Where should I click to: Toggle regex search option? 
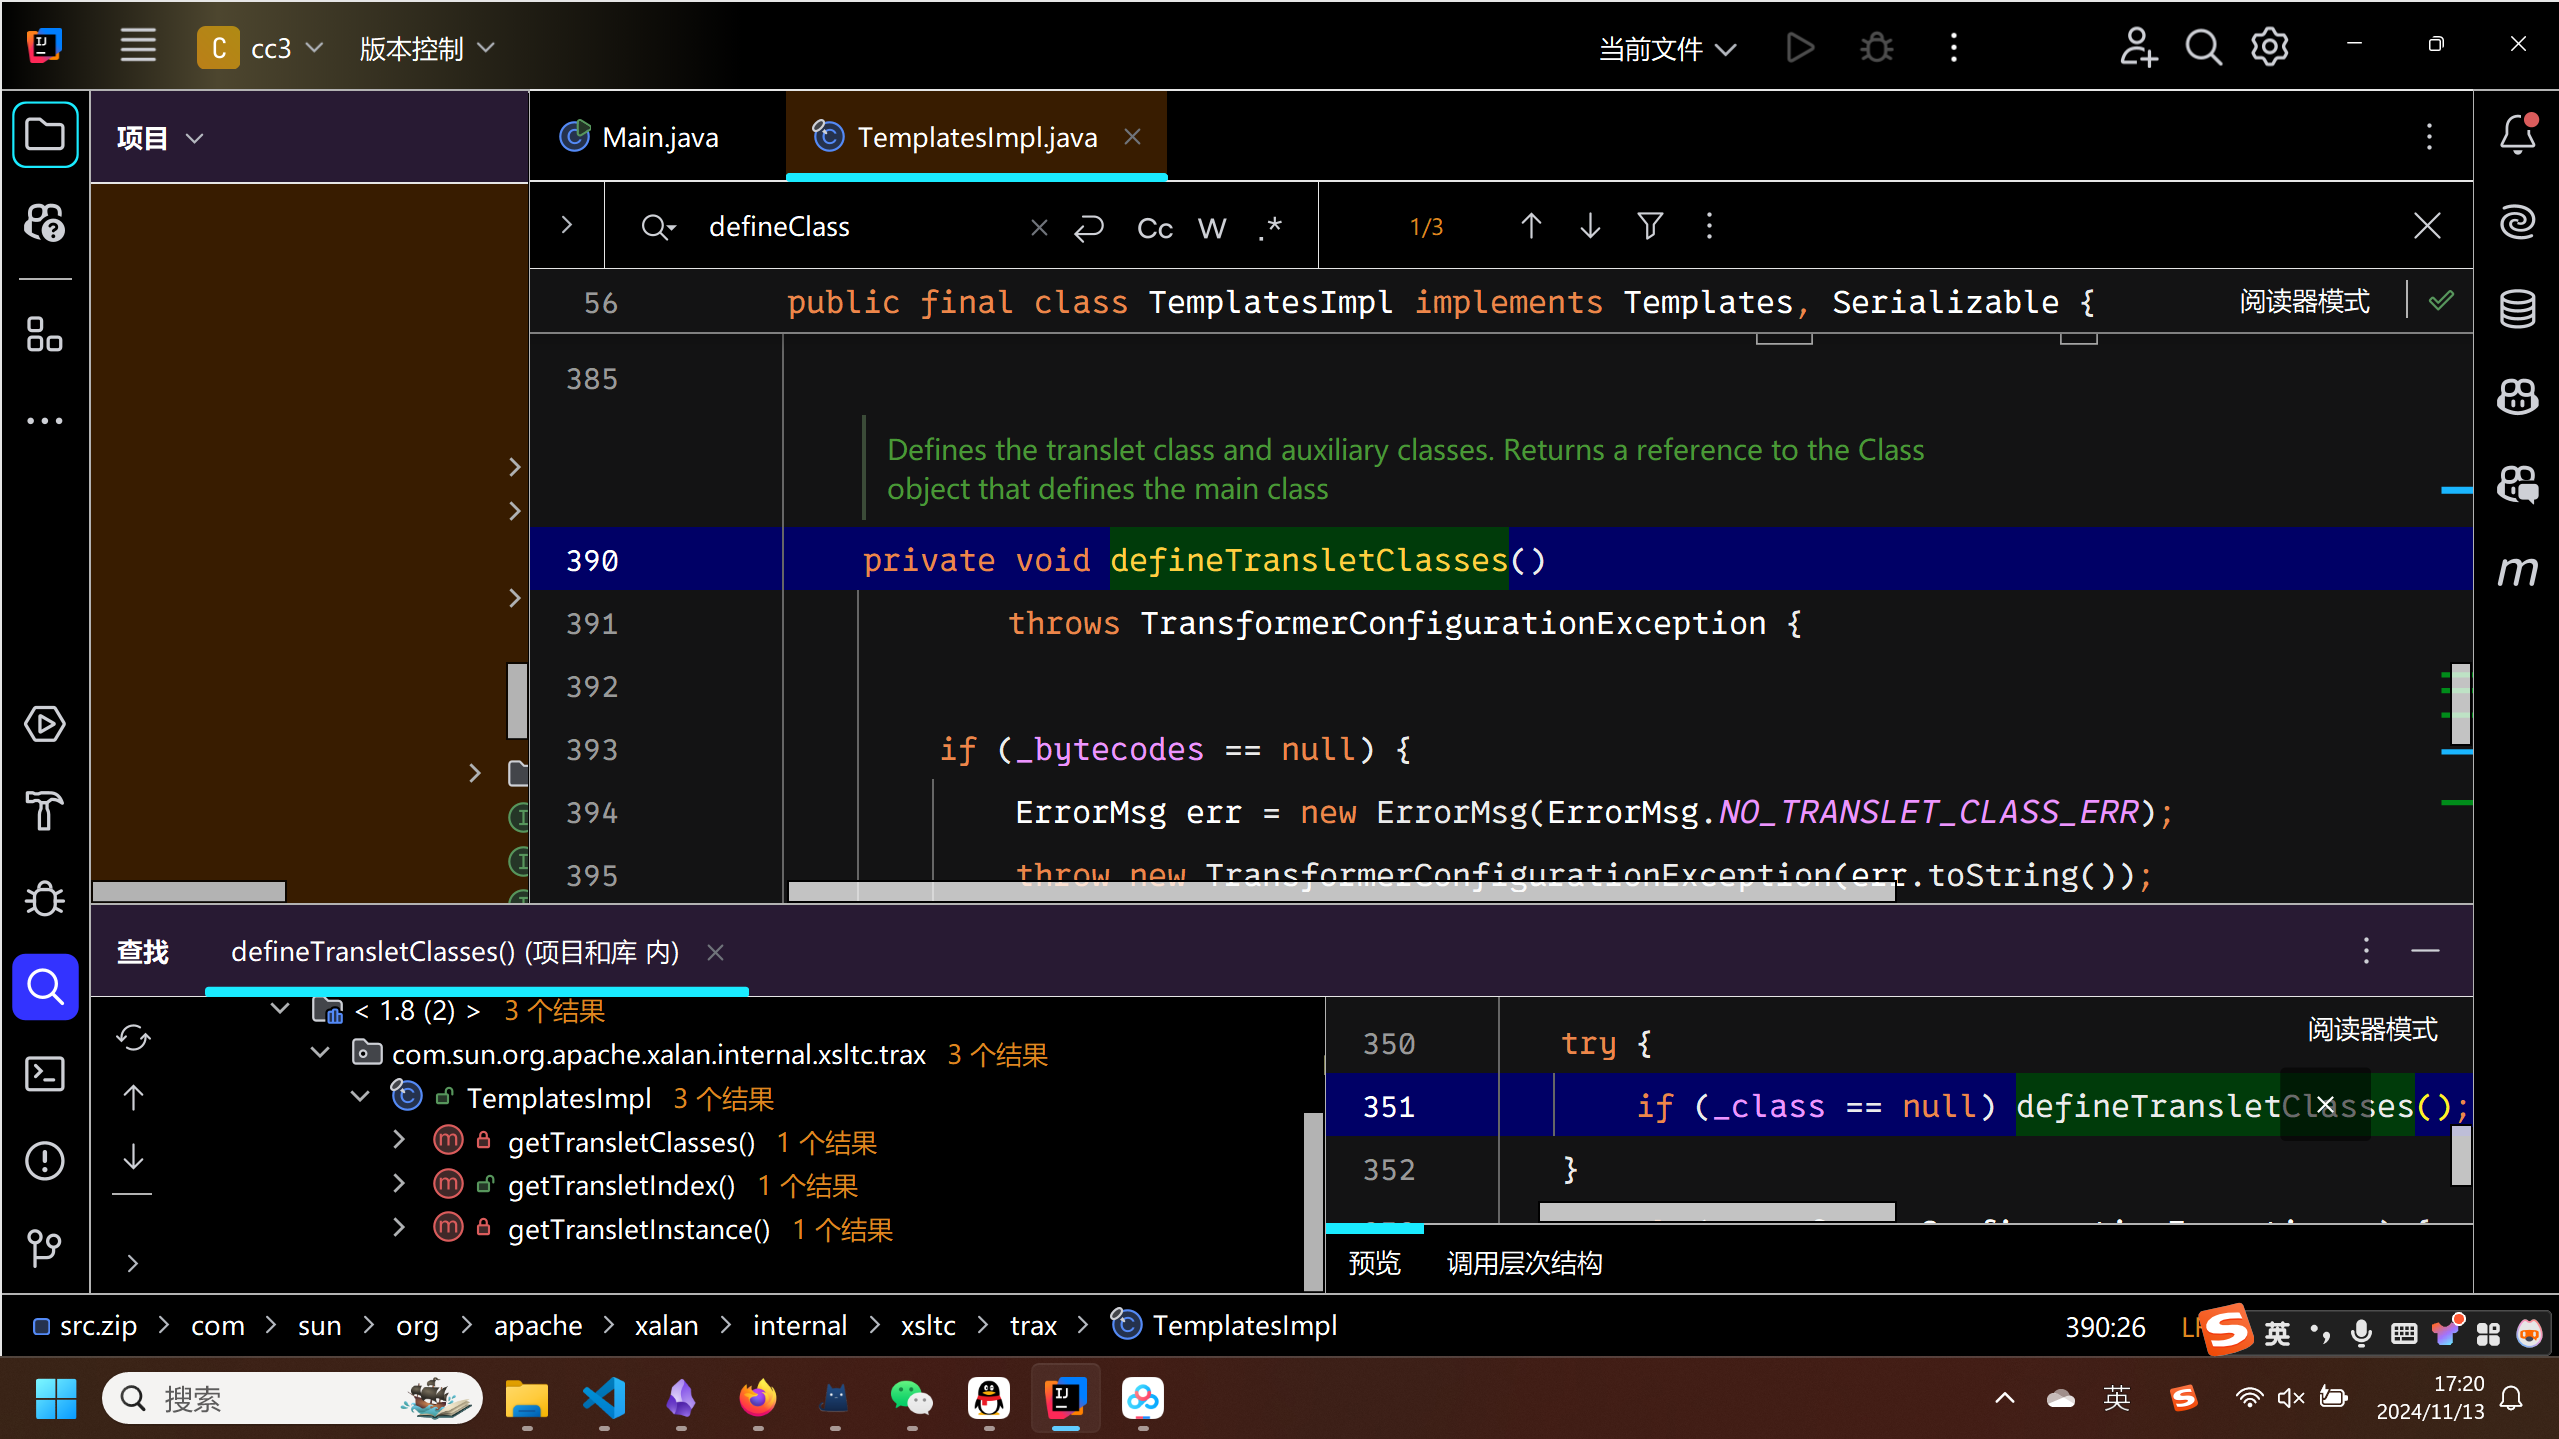click(x=1270, y=228)
